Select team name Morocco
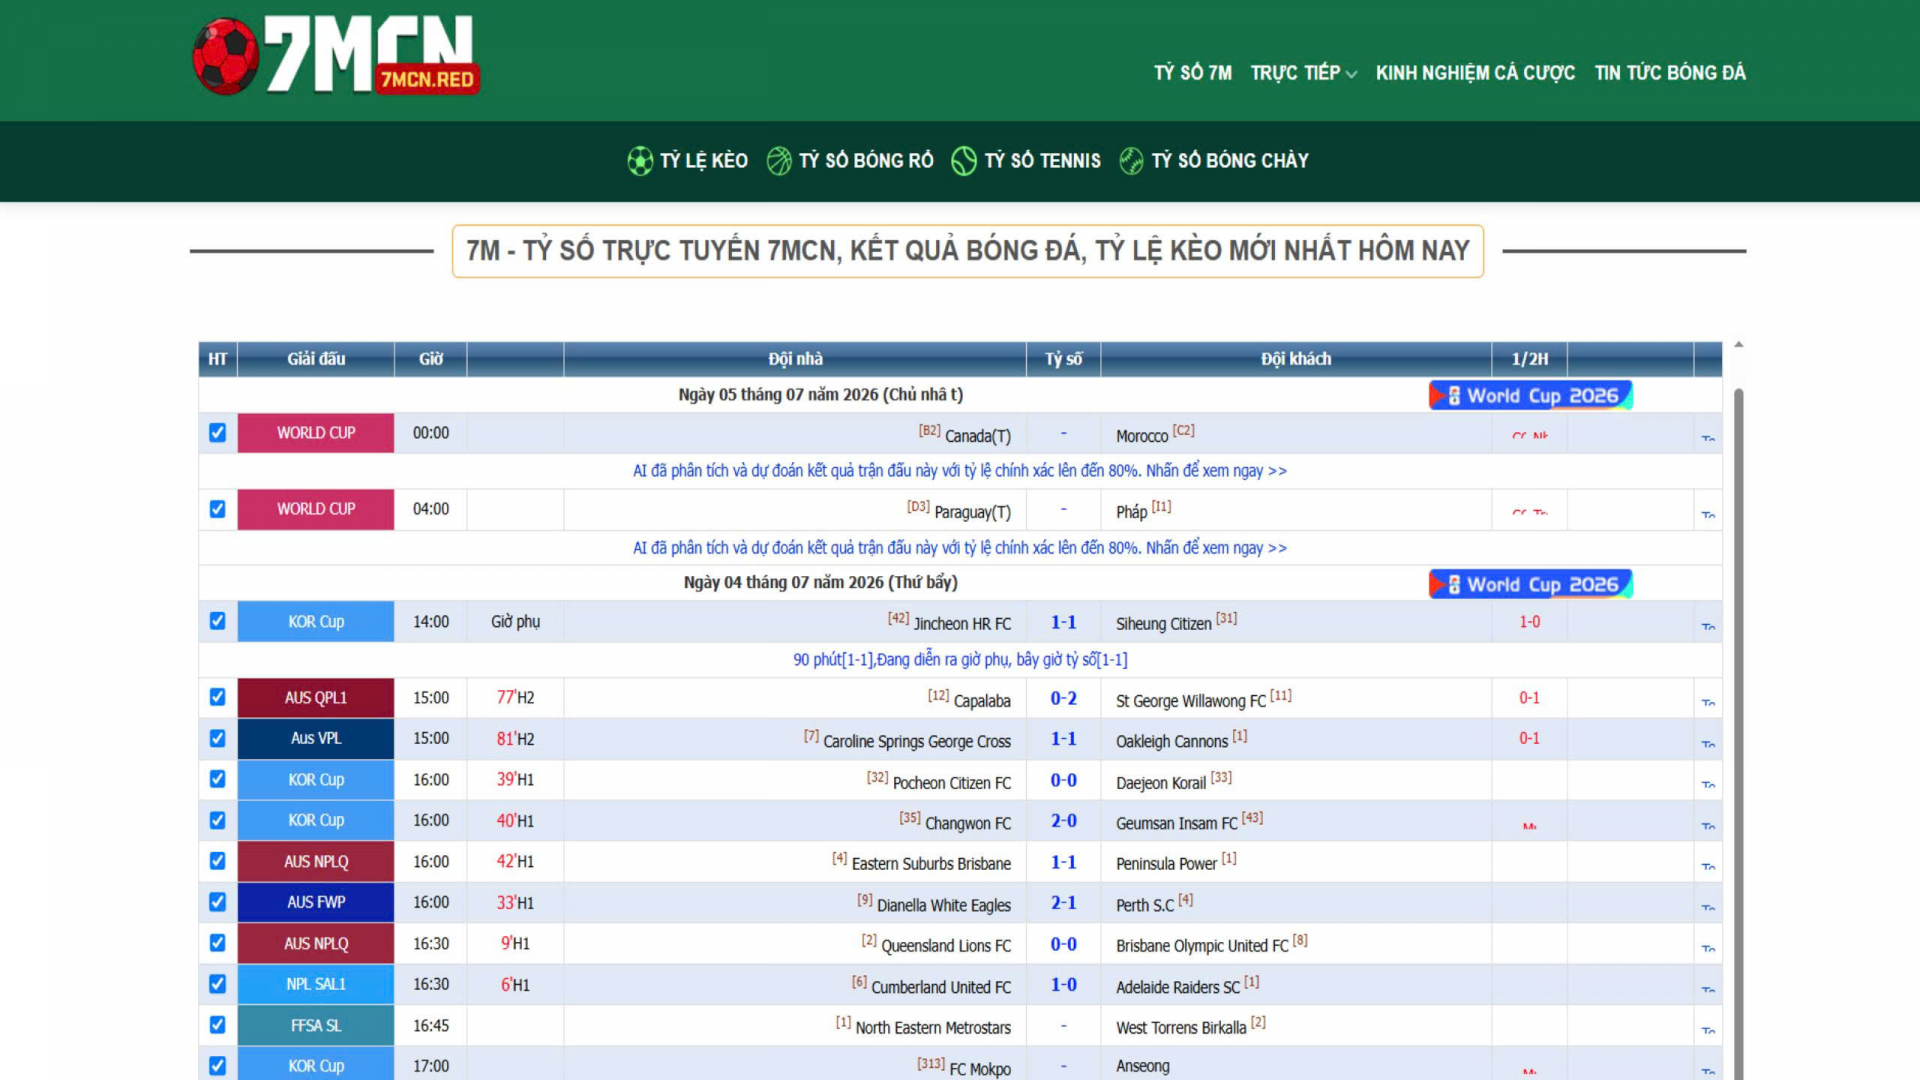 click(x=1142, y=436)
